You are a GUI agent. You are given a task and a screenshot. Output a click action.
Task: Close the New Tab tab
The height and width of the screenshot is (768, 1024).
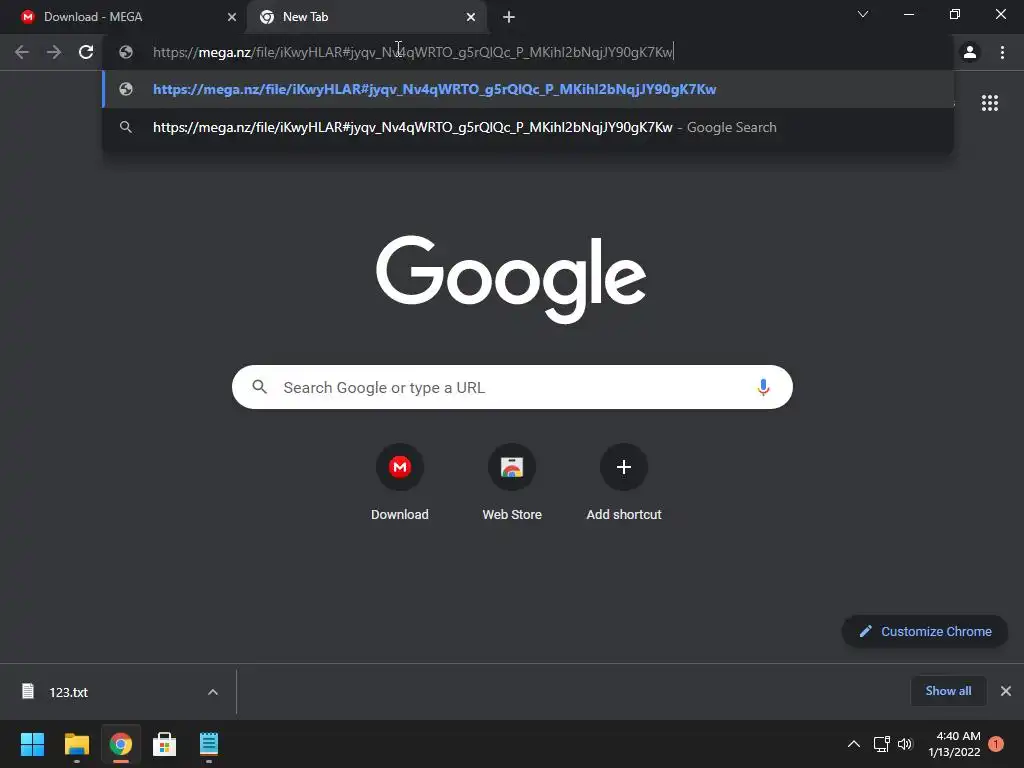click(x=471, y=17)
